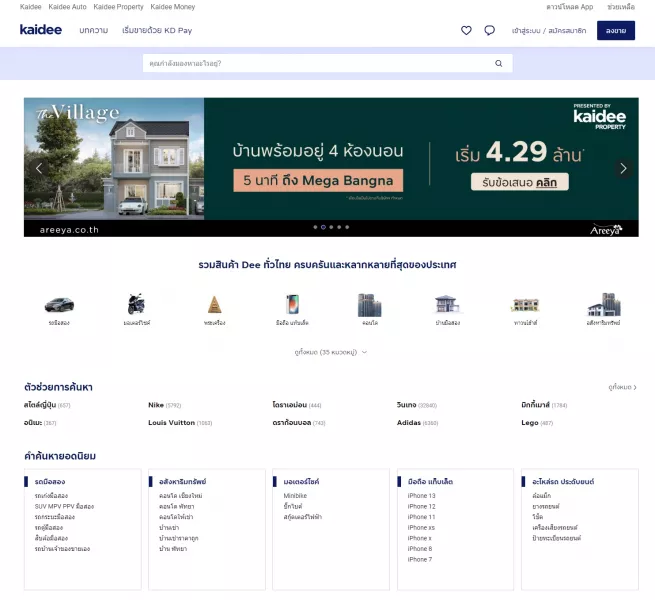
Task: Open the second-hand house category icon
Action: (x=447, y=304)
